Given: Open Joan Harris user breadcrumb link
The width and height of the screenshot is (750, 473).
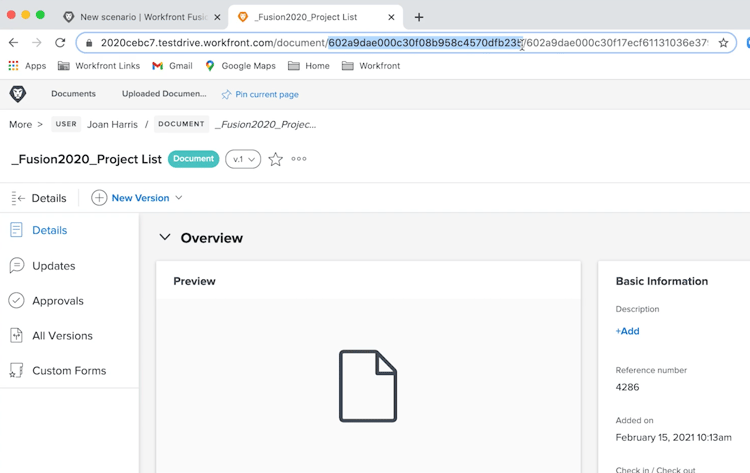Looking at the screenshot, I should (x=112, y=124).
